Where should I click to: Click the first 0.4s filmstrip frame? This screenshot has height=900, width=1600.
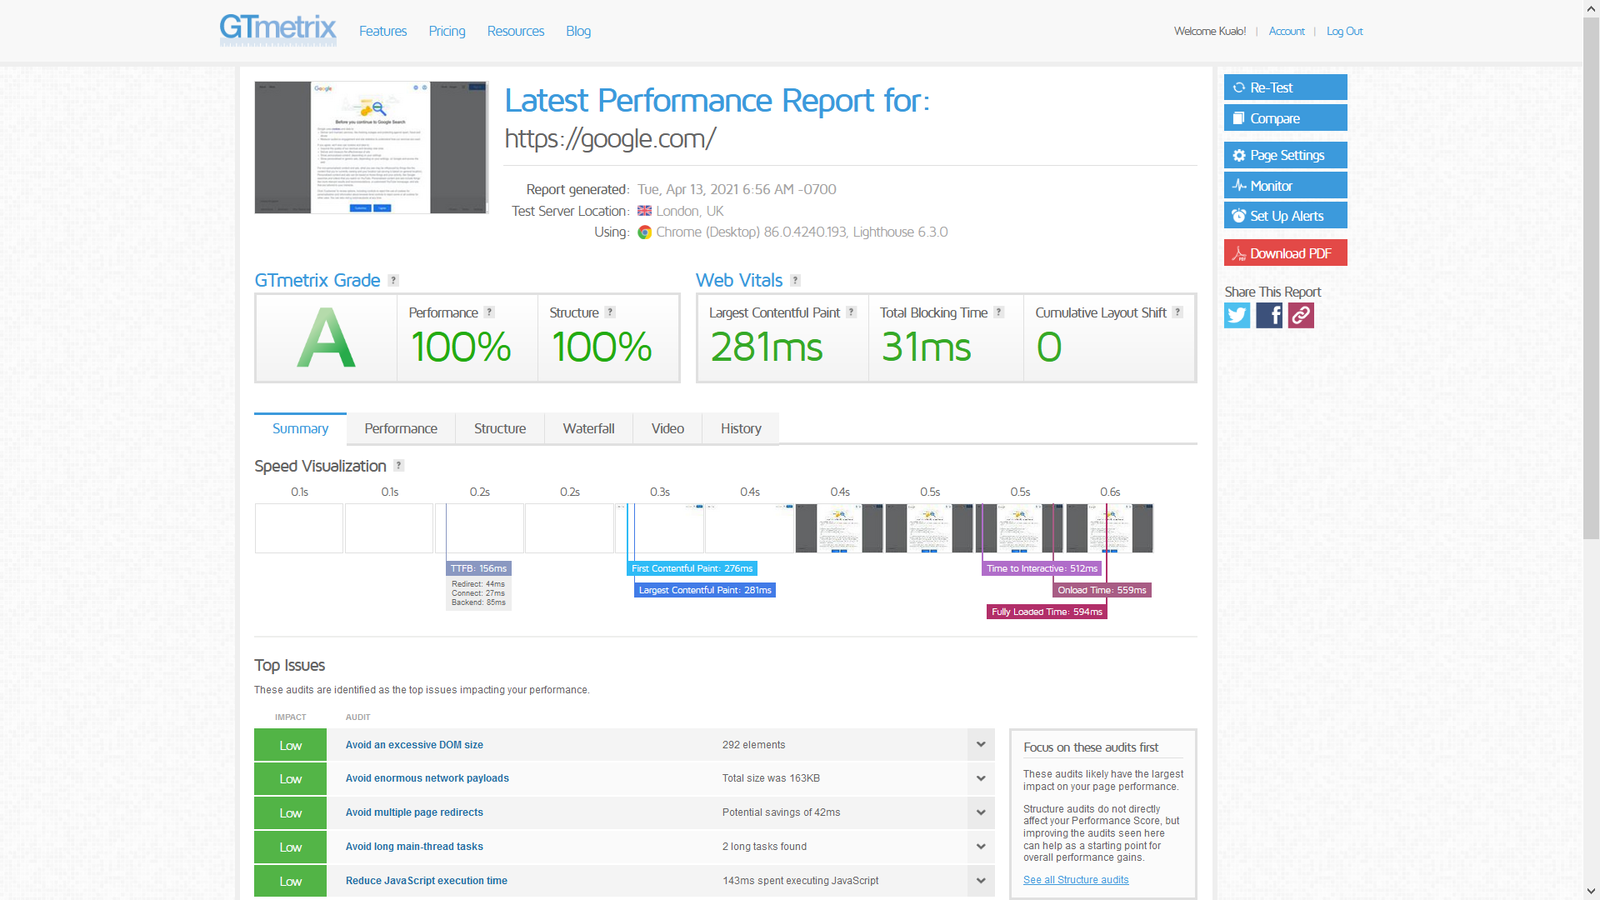tap(750, 528)
